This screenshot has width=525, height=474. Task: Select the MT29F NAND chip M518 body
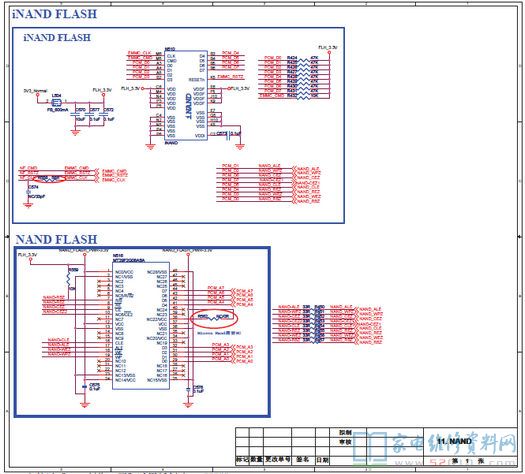[141, 326]
